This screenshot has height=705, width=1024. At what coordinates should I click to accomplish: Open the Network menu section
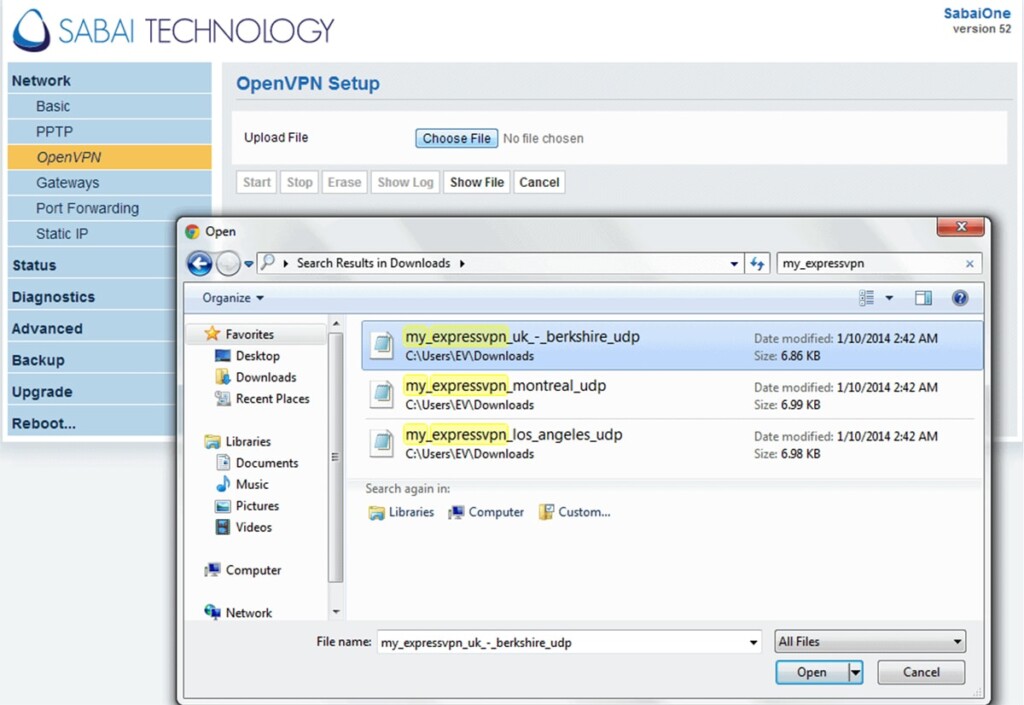click(x=109, y=81)
